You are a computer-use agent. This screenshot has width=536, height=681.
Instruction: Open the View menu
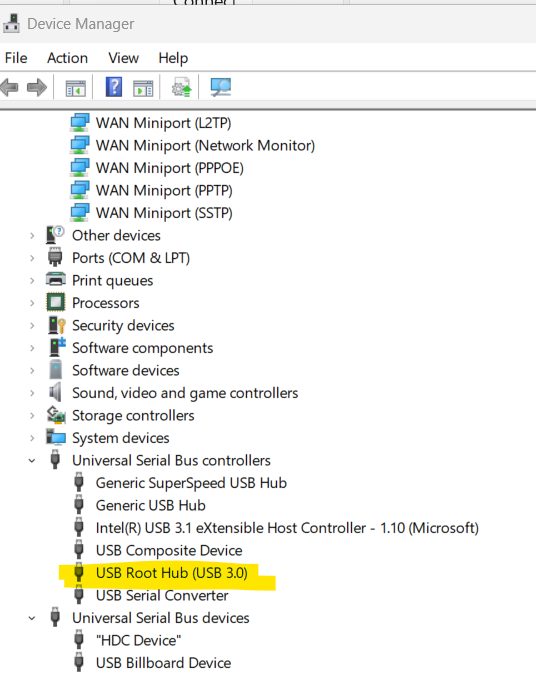[123, 58]
